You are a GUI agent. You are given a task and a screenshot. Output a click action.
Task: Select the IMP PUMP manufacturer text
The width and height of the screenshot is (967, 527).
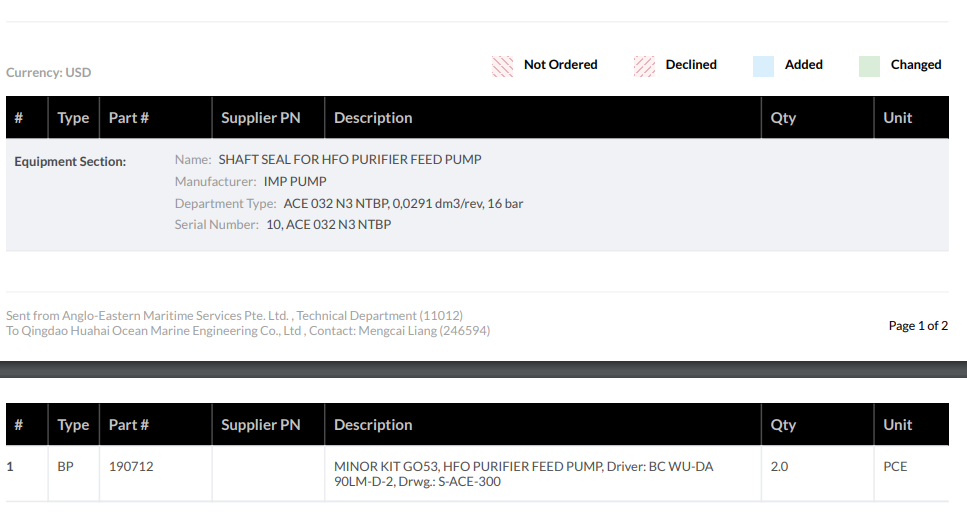coord(295,181)
